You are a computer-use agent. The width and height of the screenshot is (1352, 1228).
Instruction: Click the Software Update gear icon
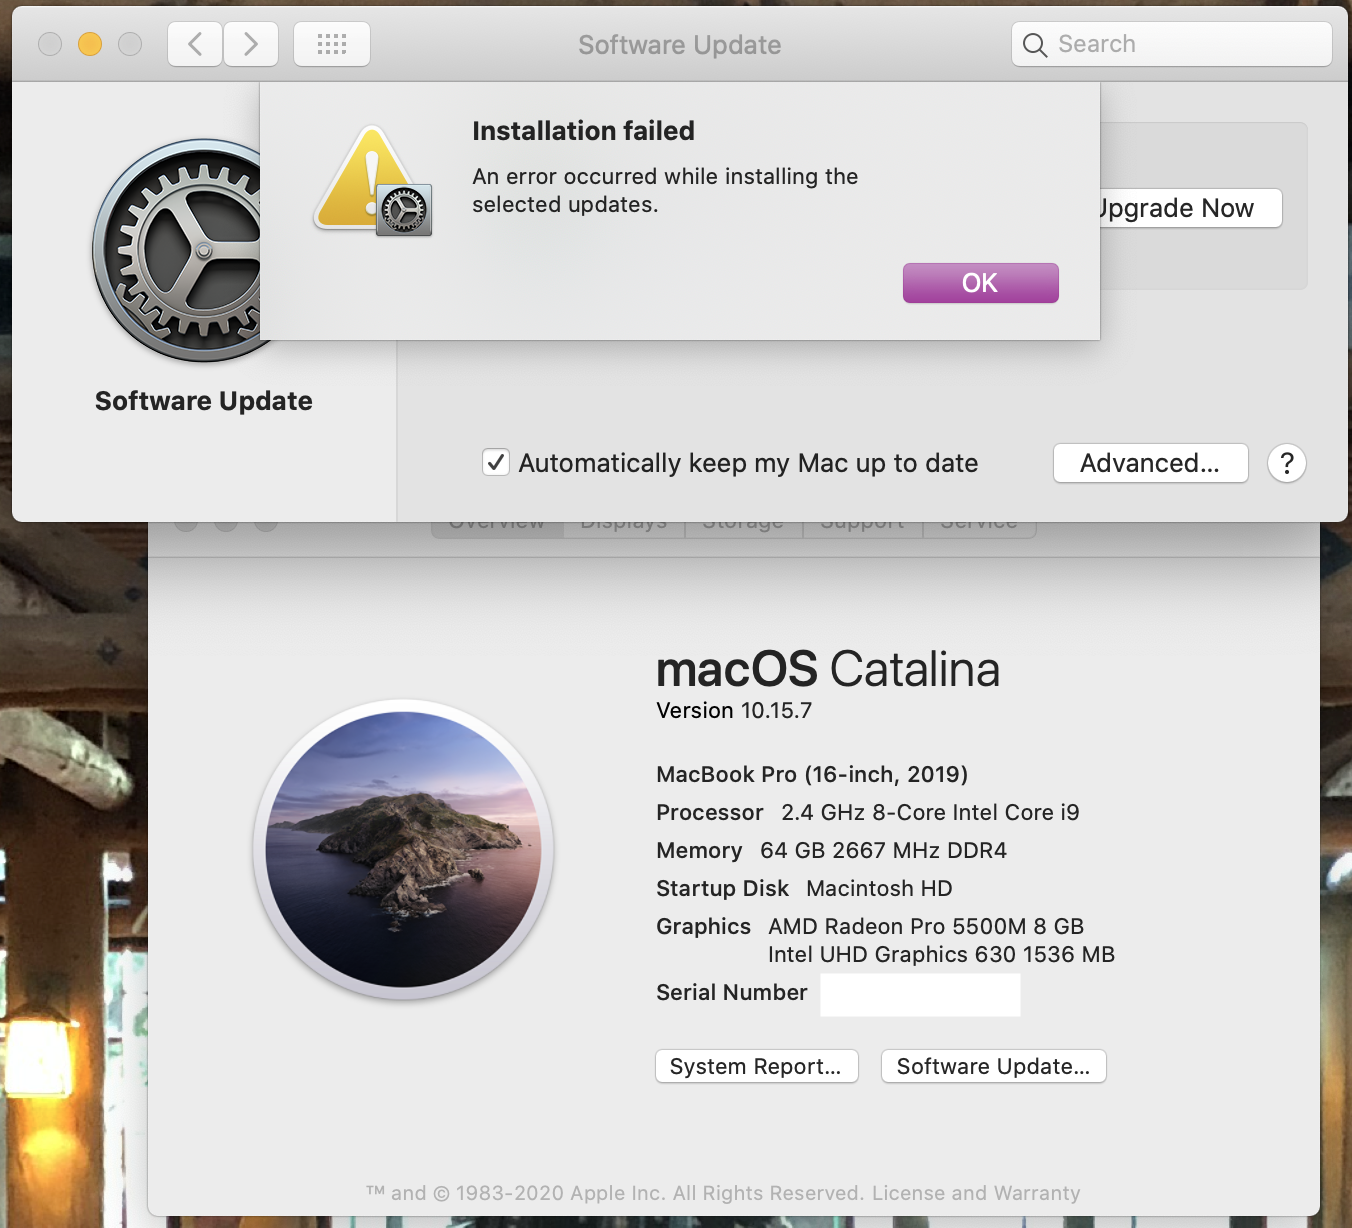click(178, 250)
